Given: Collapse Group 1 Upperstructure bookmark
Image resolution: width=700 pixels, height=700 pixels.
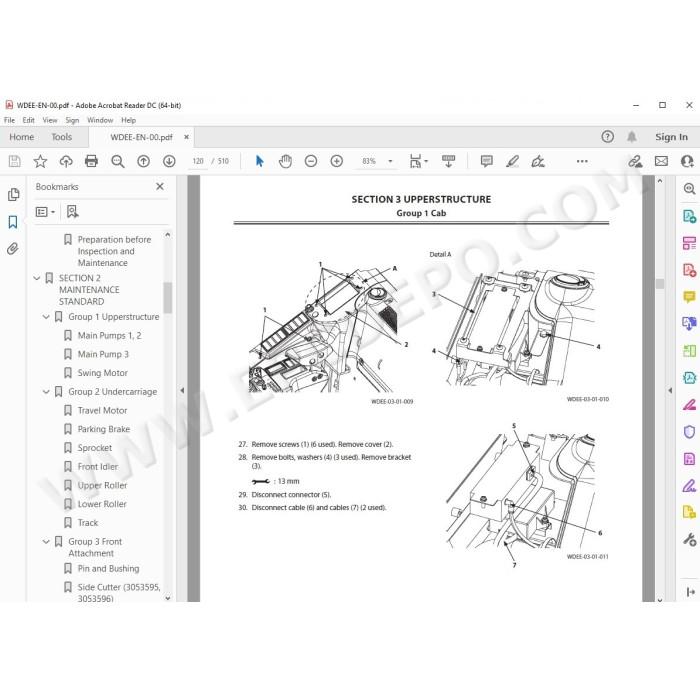Looking at the screenshot, I should (46, 317).
